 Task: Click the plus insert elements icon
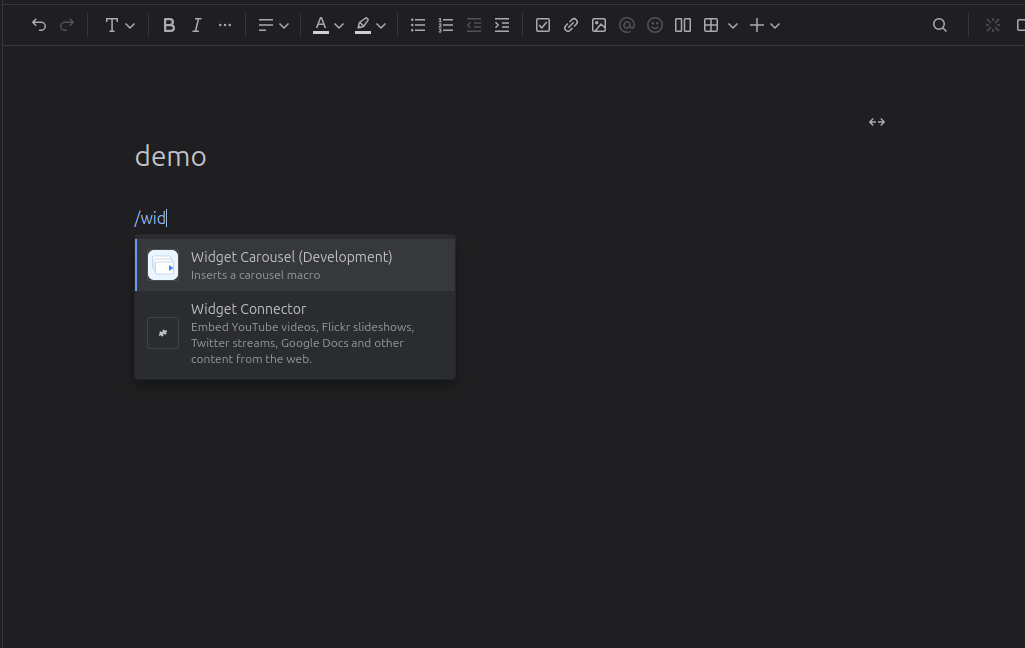point(757,26)
